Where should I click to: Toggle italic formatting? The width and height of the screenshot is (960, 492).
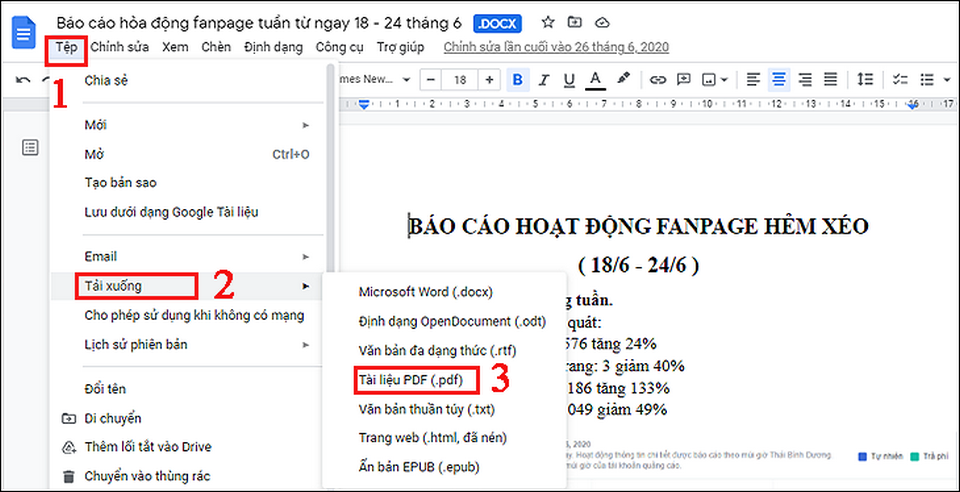click(544, 79)
